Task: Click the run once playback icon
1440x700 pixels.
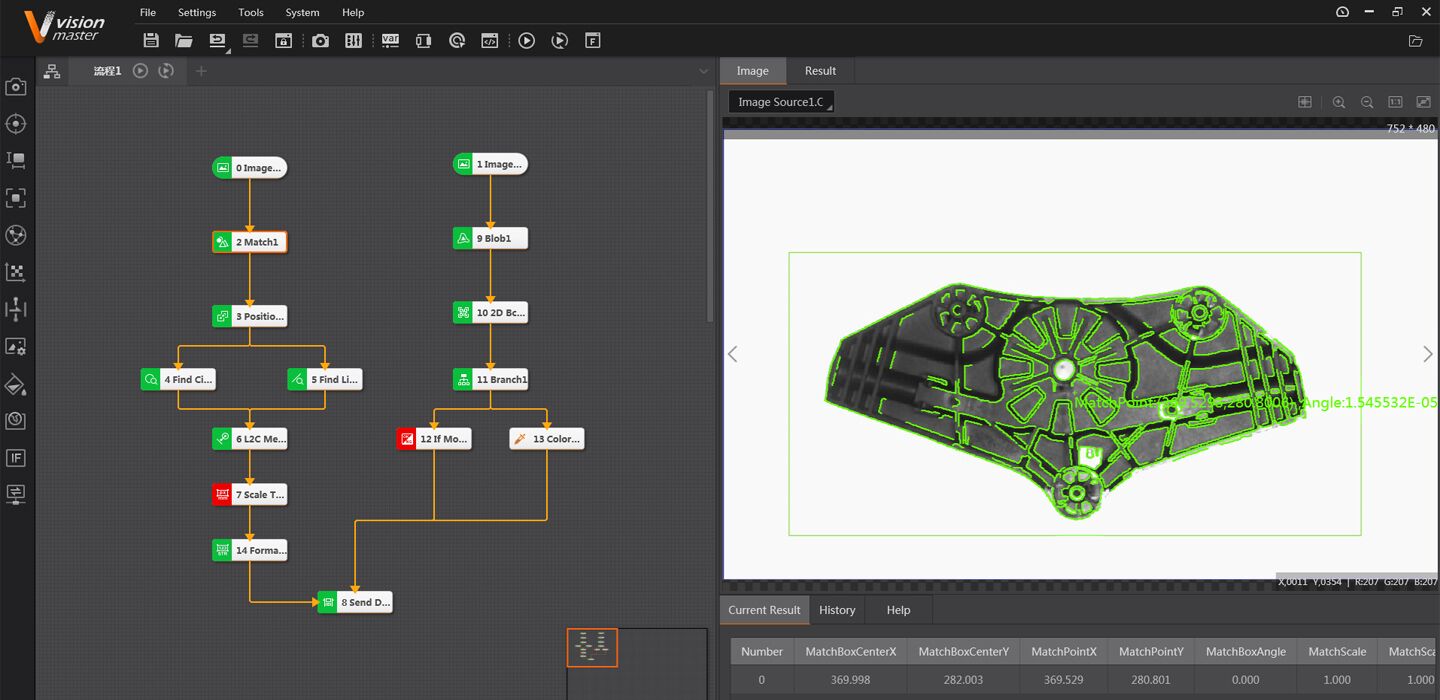Action: [x=527, y=40]
